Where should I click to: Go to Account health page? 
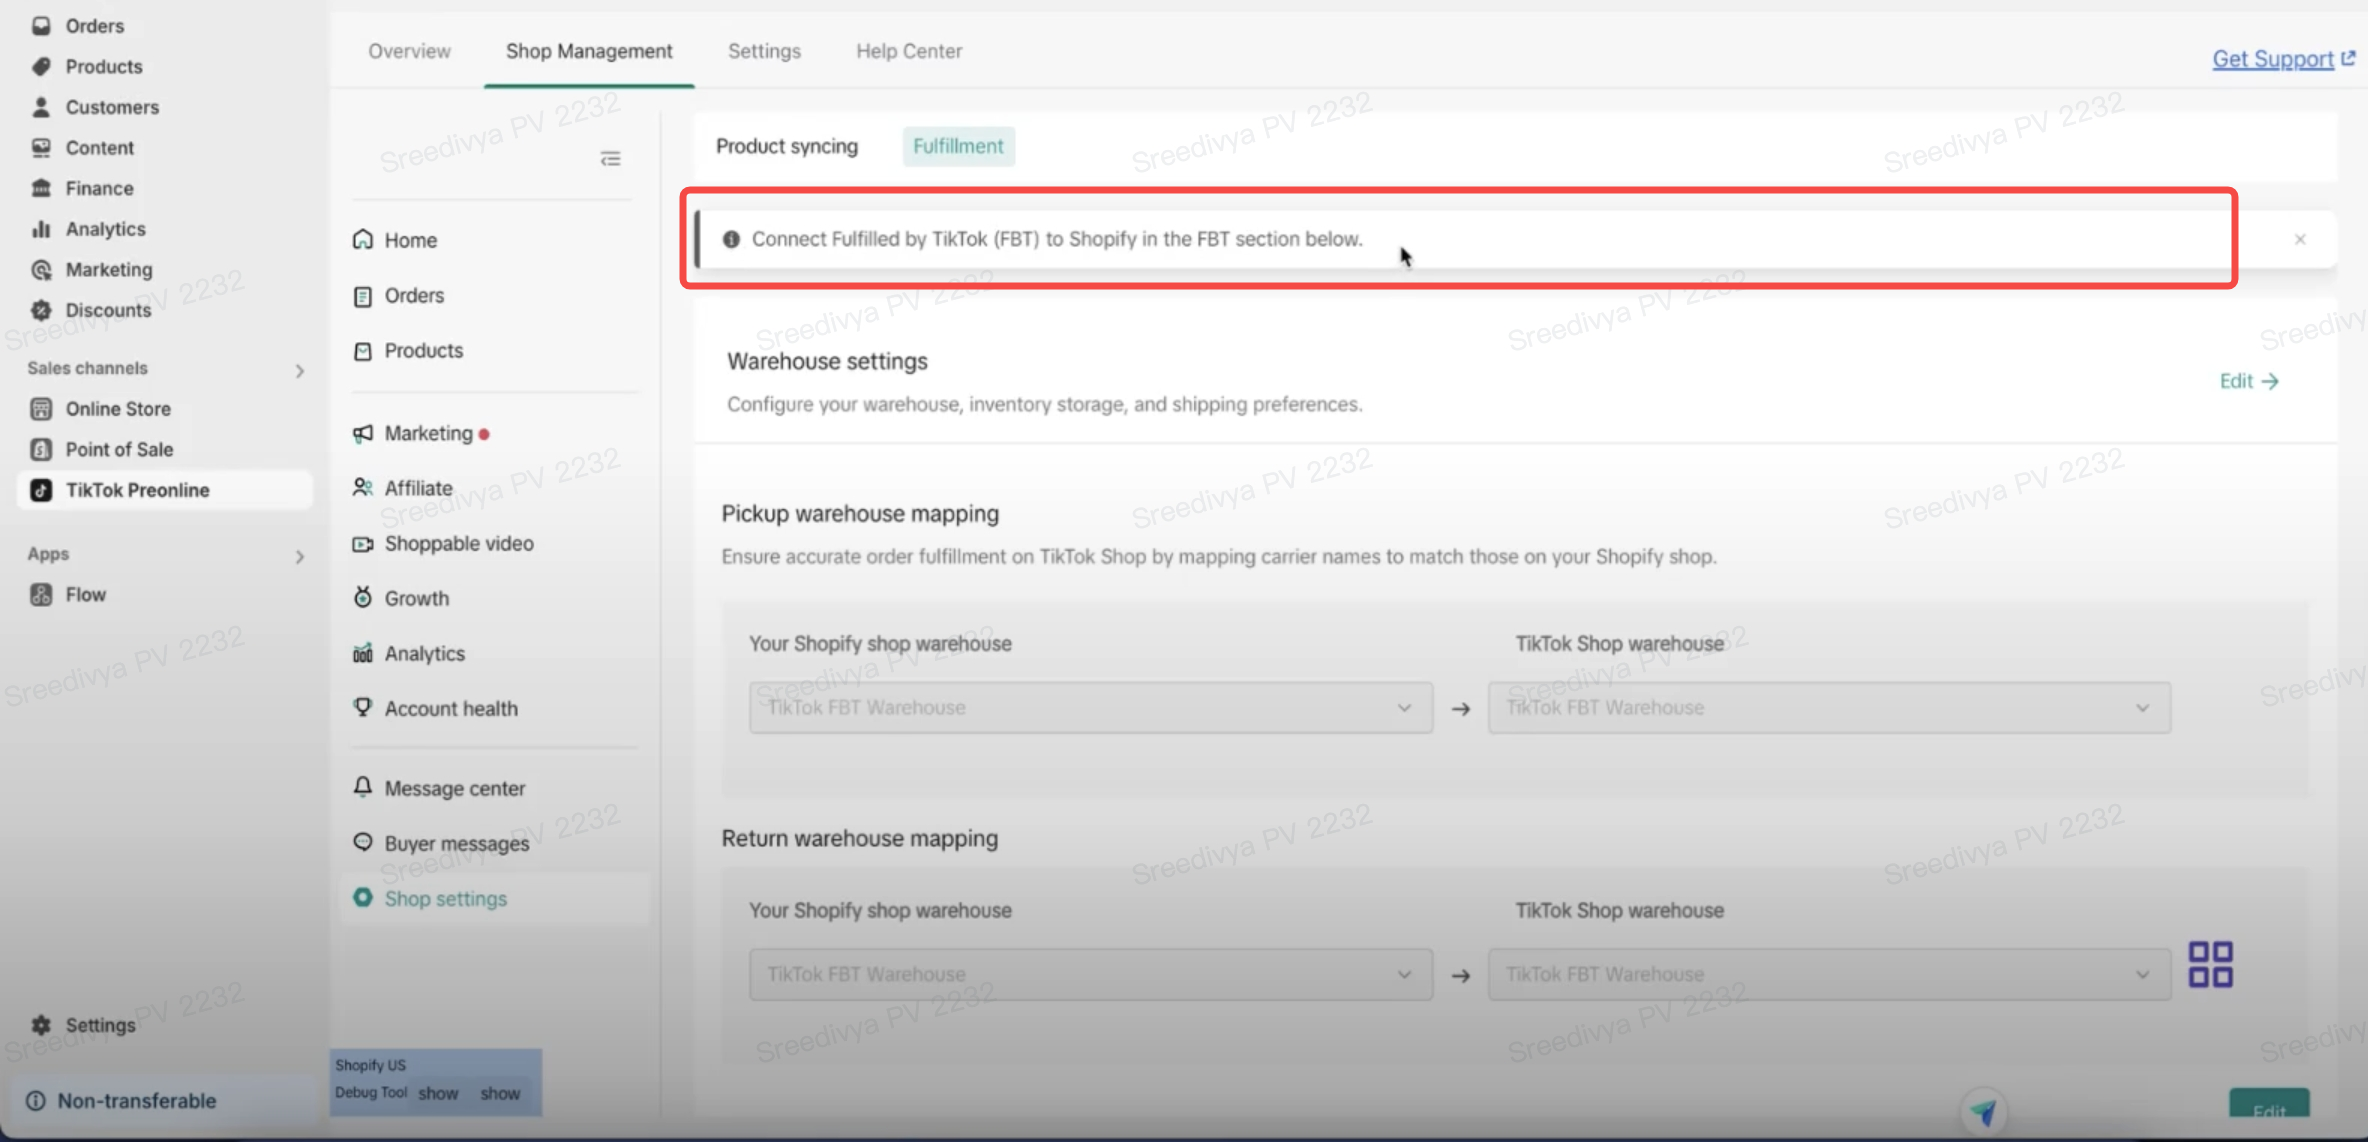451,708
